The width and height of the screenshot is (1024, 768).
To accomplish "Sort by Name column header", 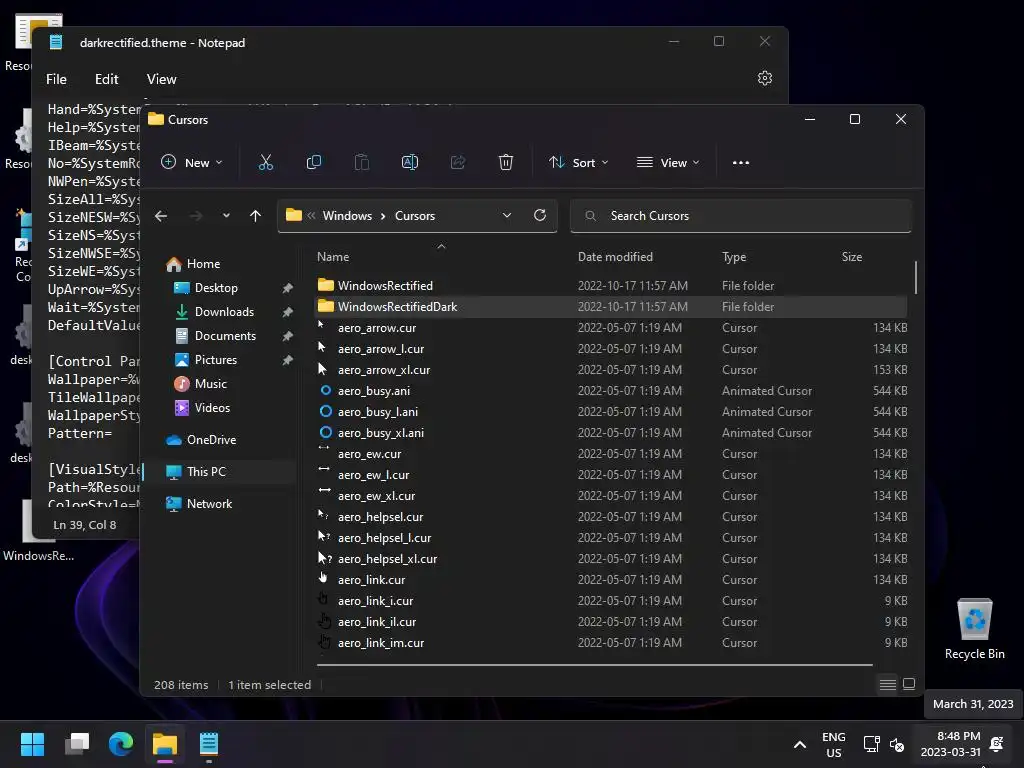I will [x=333, y=257].
